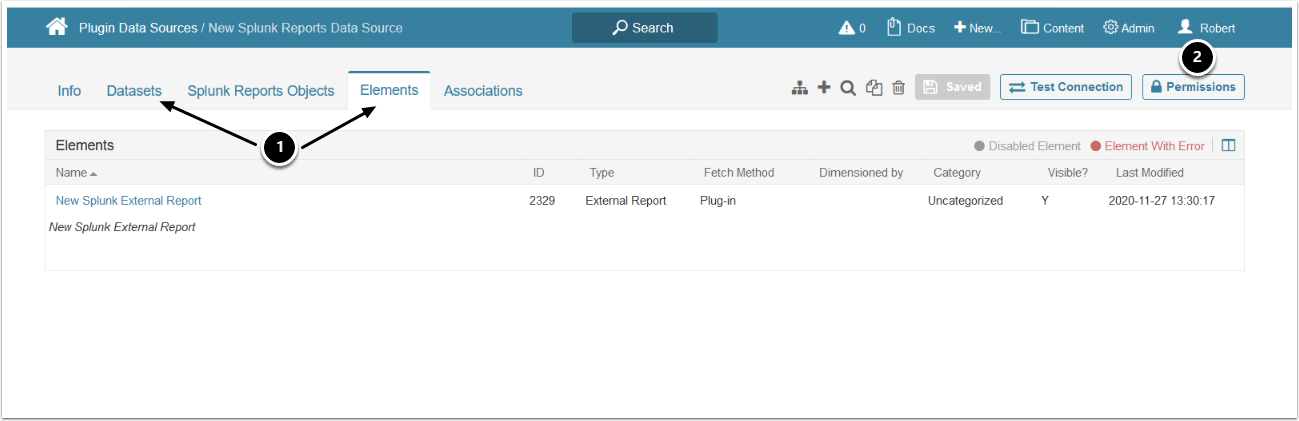Click the Uncategorized category cell

965,201
